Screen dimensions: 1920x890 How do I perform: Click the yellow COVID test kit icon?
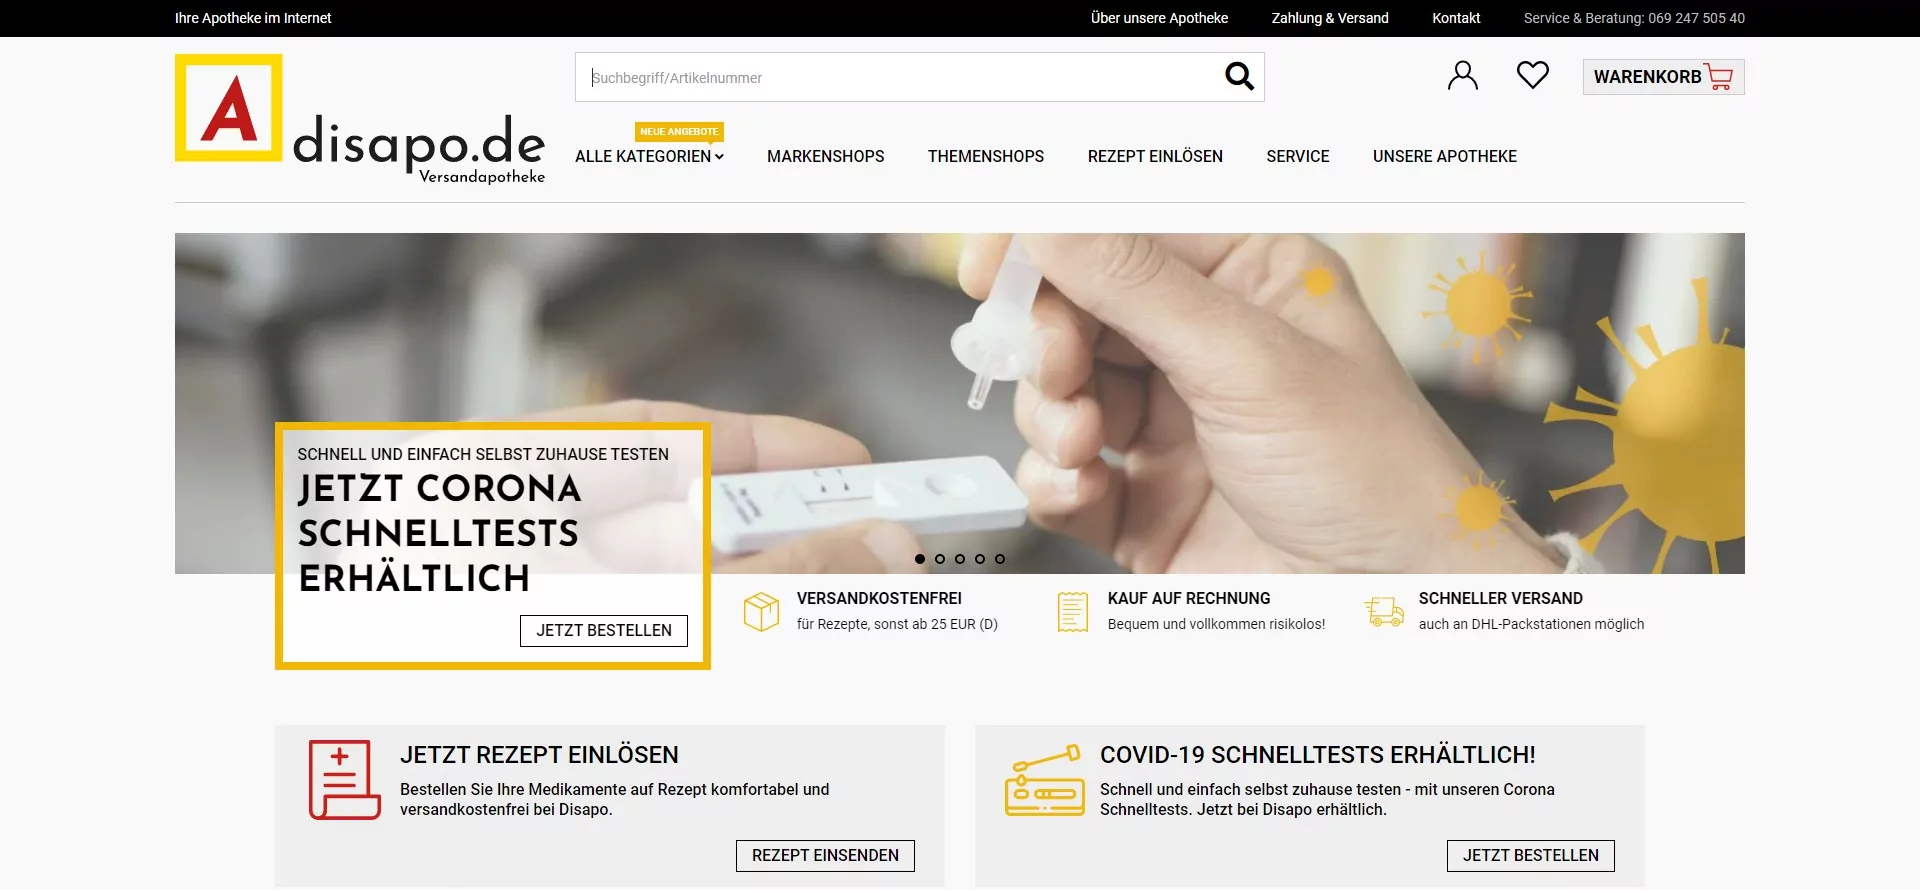tap(1044, 780)
